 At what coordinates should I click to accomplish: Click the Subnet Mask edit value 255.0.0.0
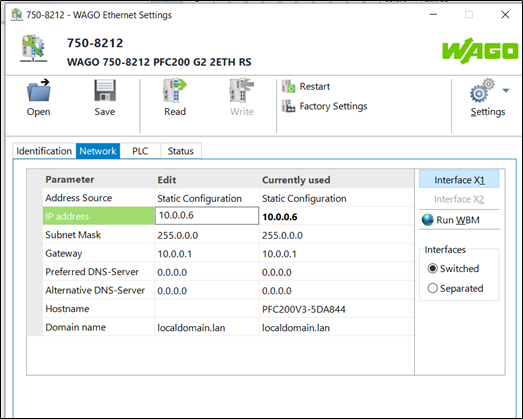[178, 235]
